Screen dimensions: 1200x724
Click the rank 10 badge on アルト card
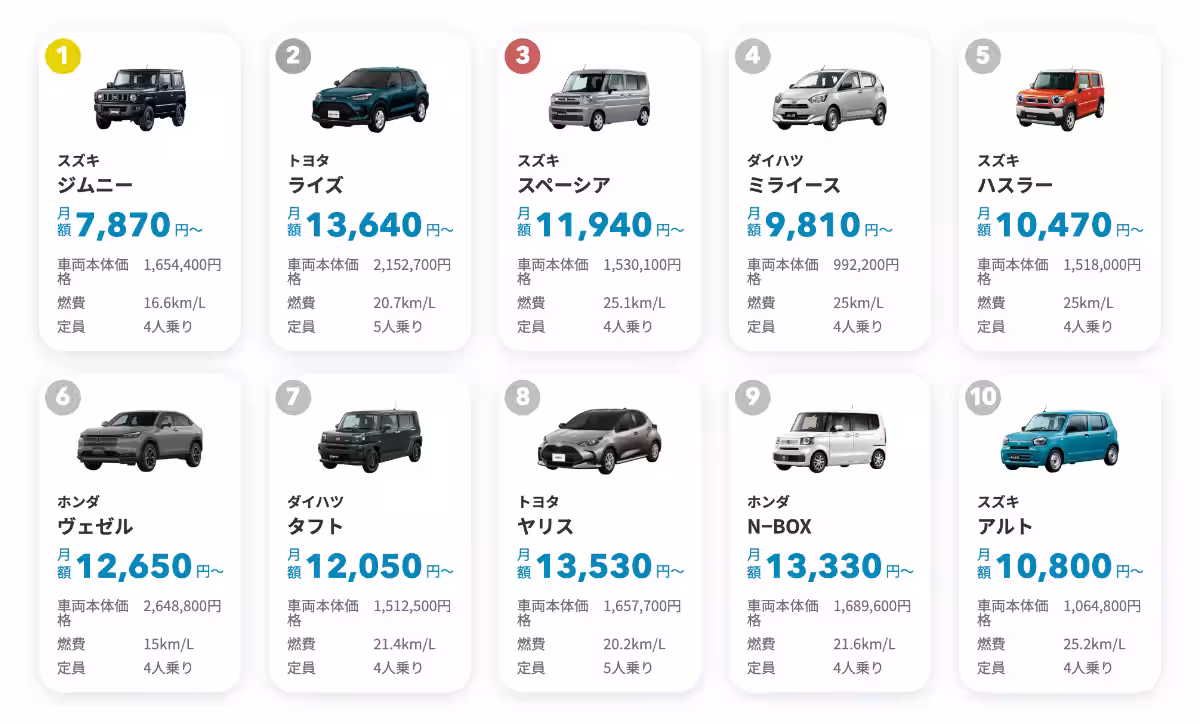[x=983, y=397]
